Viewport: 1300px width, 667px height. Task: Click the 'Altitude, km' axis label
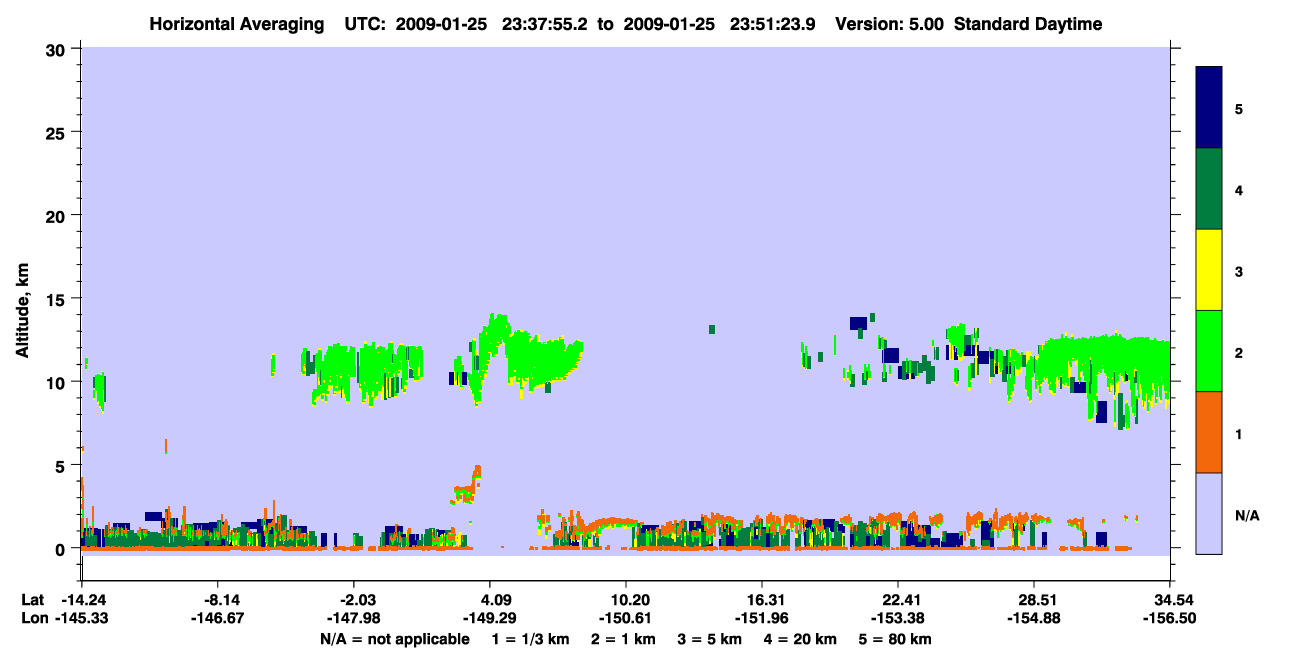pyautogui.click(x=23, y=308)
